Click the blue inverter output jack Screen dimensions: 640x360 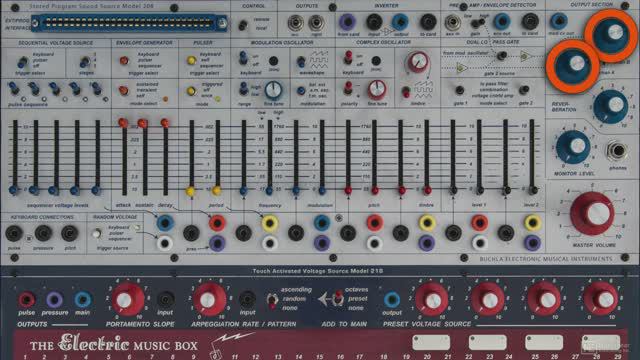[x=400, y=22]
